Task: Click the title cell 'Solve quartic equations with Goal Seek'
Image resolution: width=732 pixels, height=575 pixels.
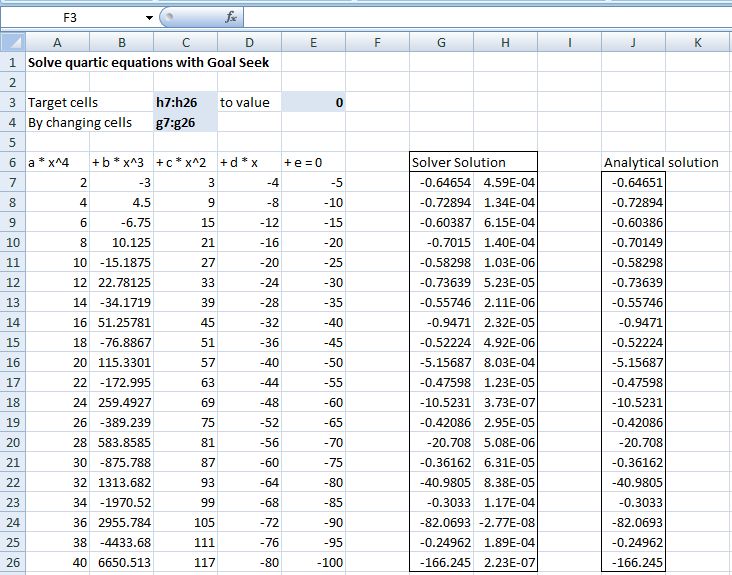Action: coord(148,62)
